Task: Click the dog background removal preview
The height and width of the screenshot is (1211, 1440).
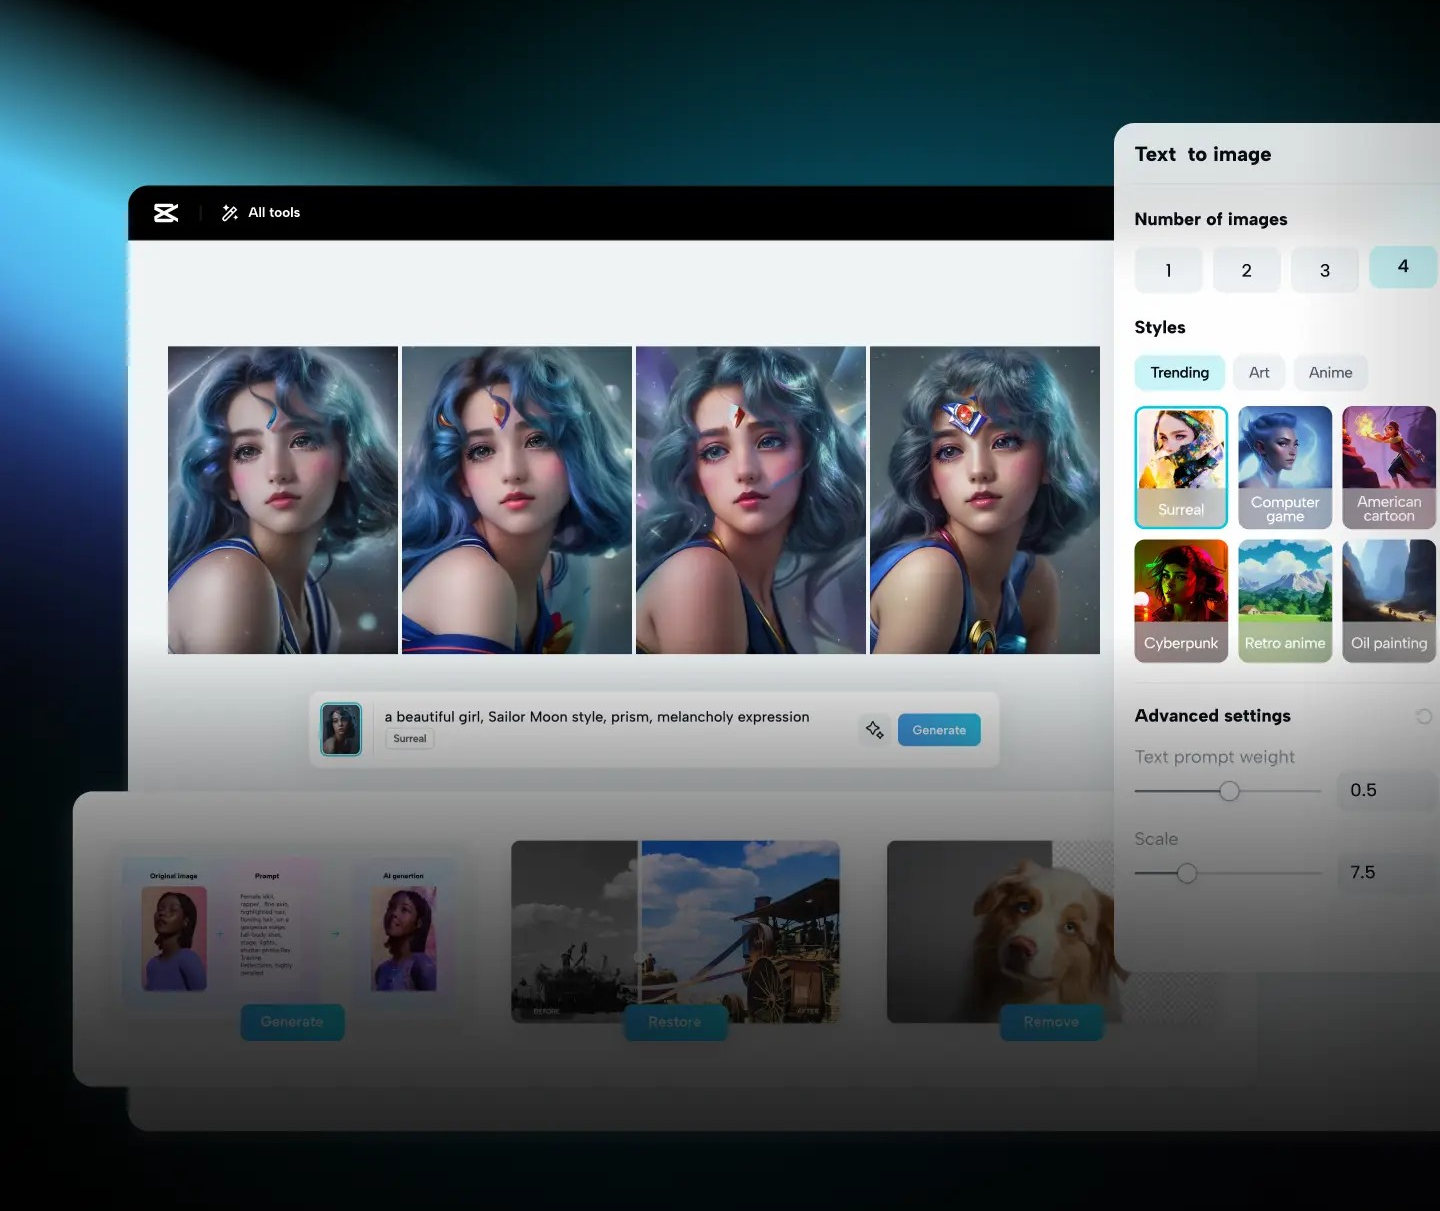Action: tap(1000, 930)
